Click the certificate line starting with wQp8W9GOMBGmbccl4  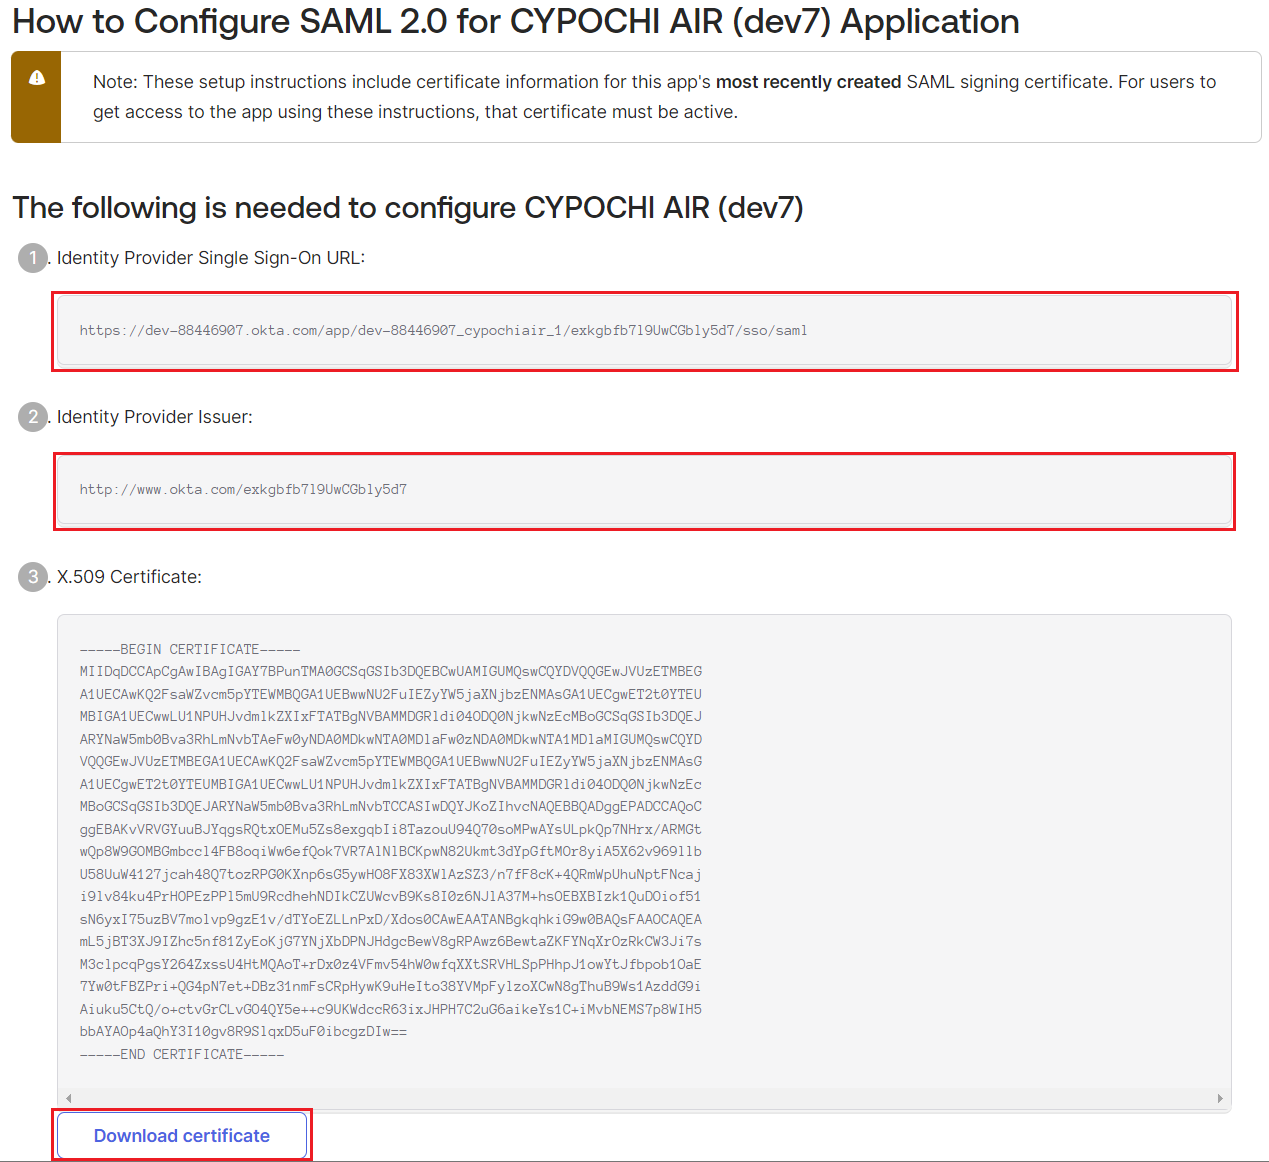(x=391, y=852)
